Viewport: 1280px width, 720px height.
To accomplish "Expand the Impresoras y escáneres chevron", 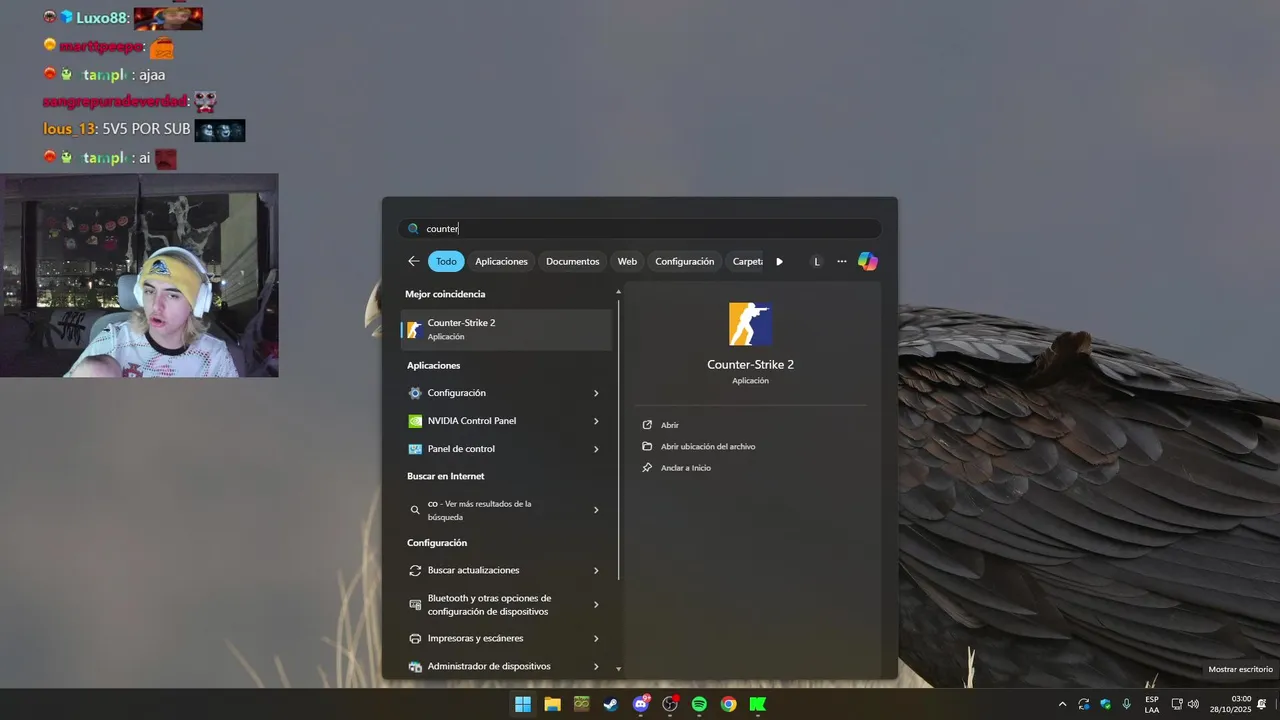I will pyautogui.click(x=596, y=638).
